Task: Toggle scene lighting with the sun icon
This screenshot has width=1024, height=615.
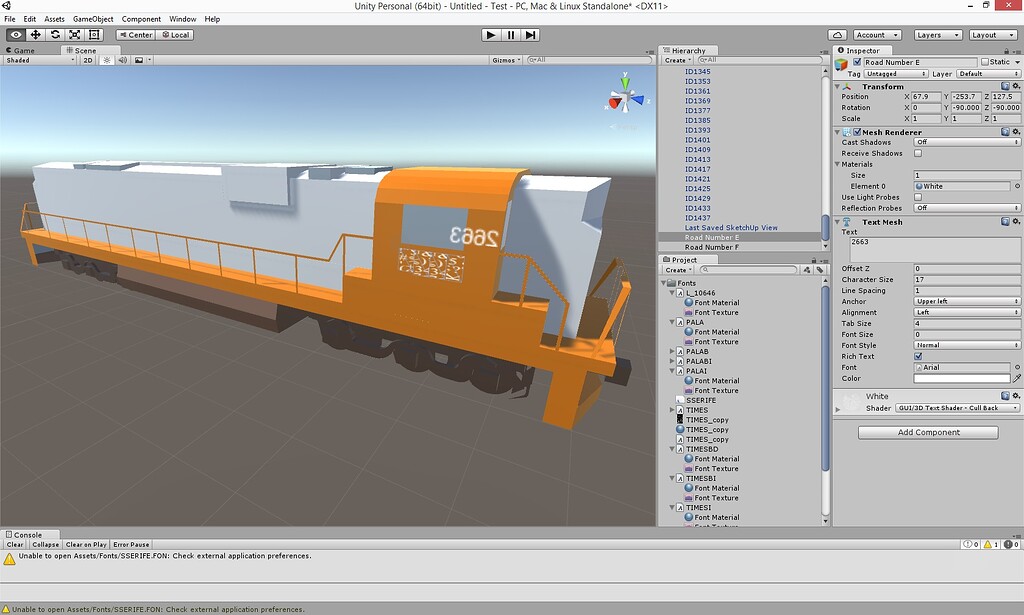Action: pyautogui.click(x=108, y=59)
